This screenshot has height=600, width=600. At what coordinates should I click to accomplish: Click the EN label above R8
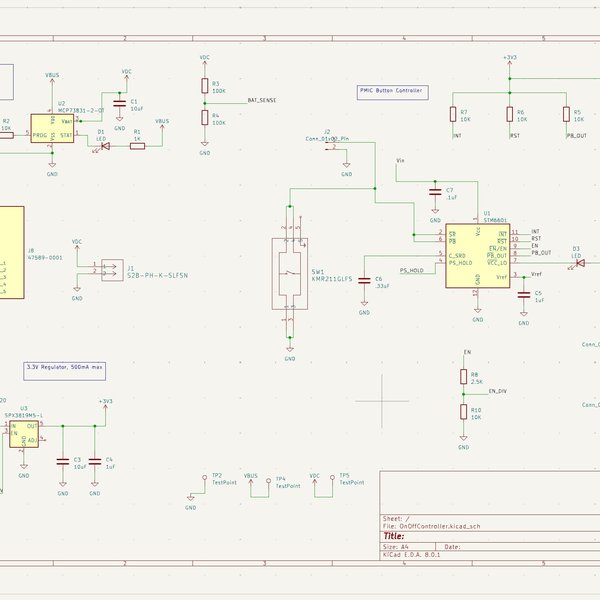tap(467, 352)
